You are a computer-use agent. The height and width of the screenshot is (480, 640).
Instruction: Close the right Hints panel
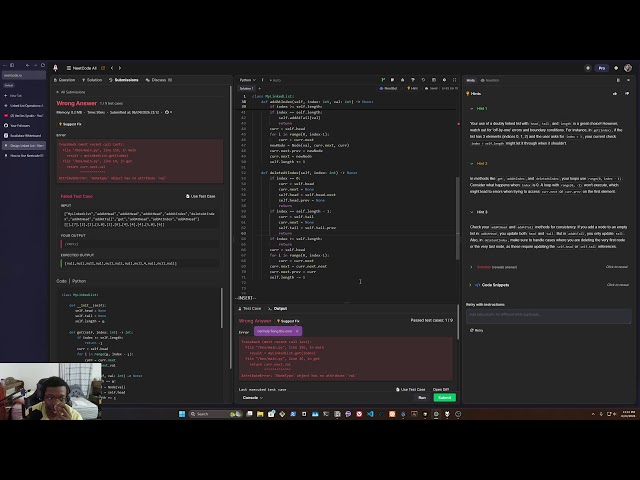(x=628, y=80)
